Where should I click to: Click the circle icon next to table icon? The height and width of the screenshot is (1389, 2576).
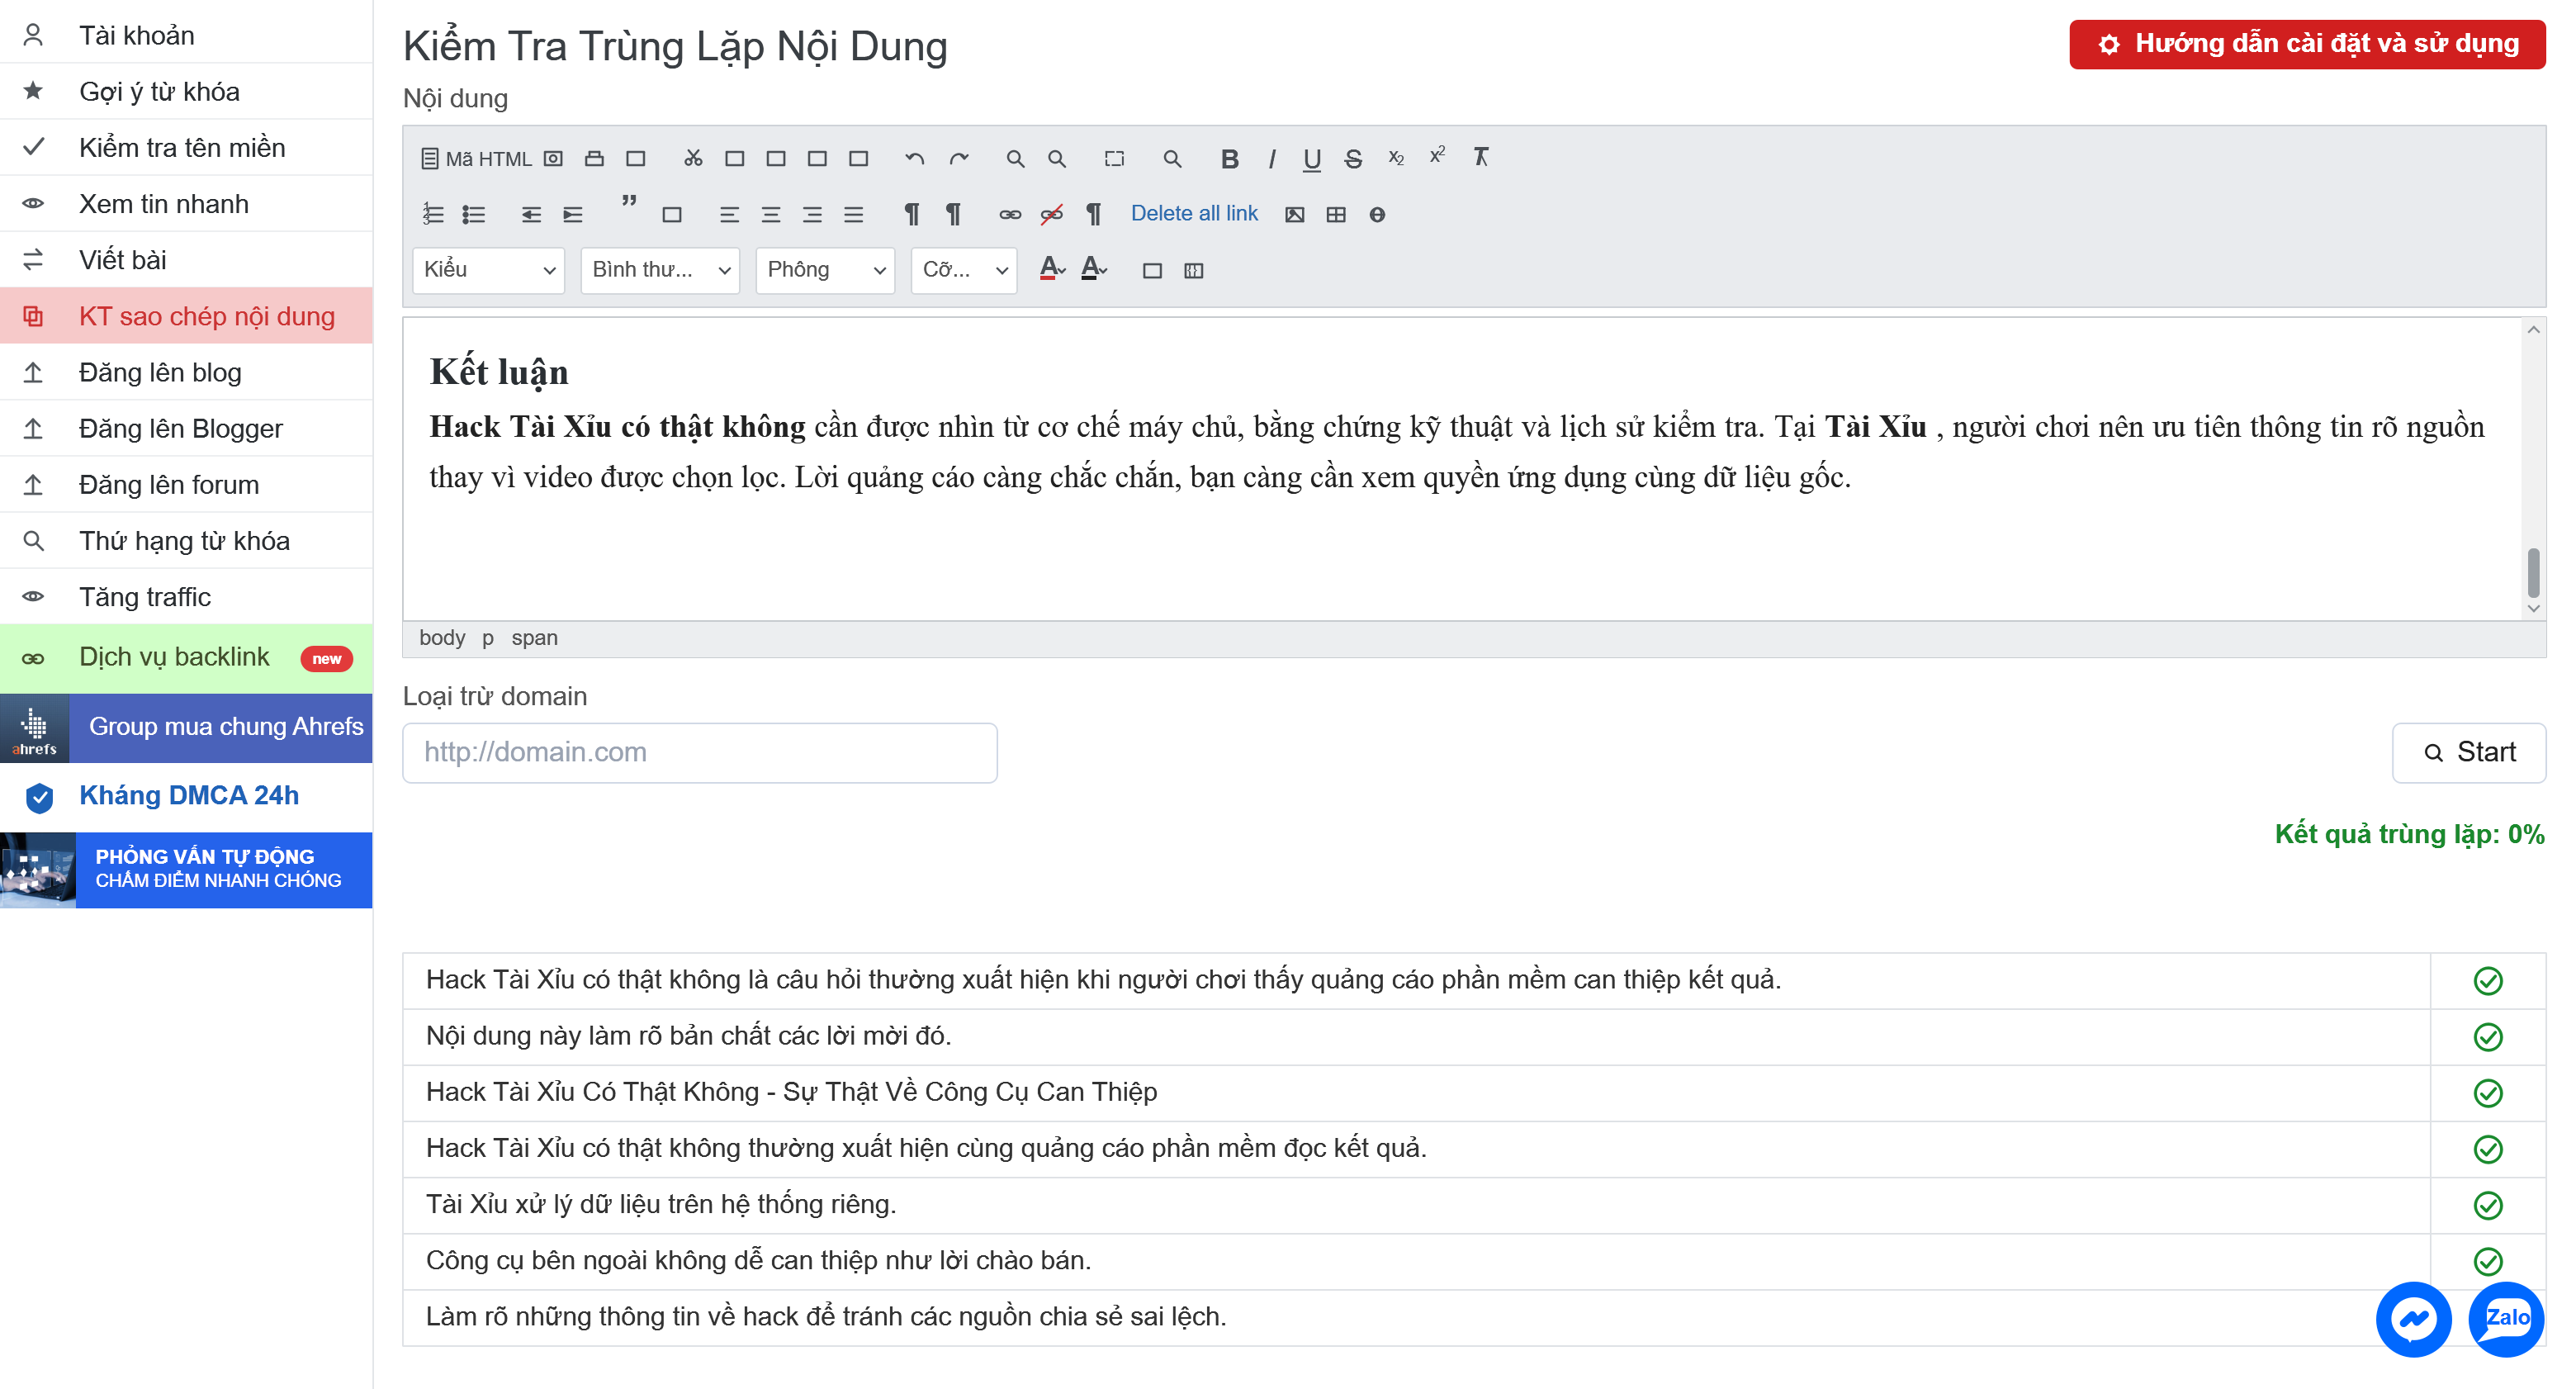(x=1377, y=214)
